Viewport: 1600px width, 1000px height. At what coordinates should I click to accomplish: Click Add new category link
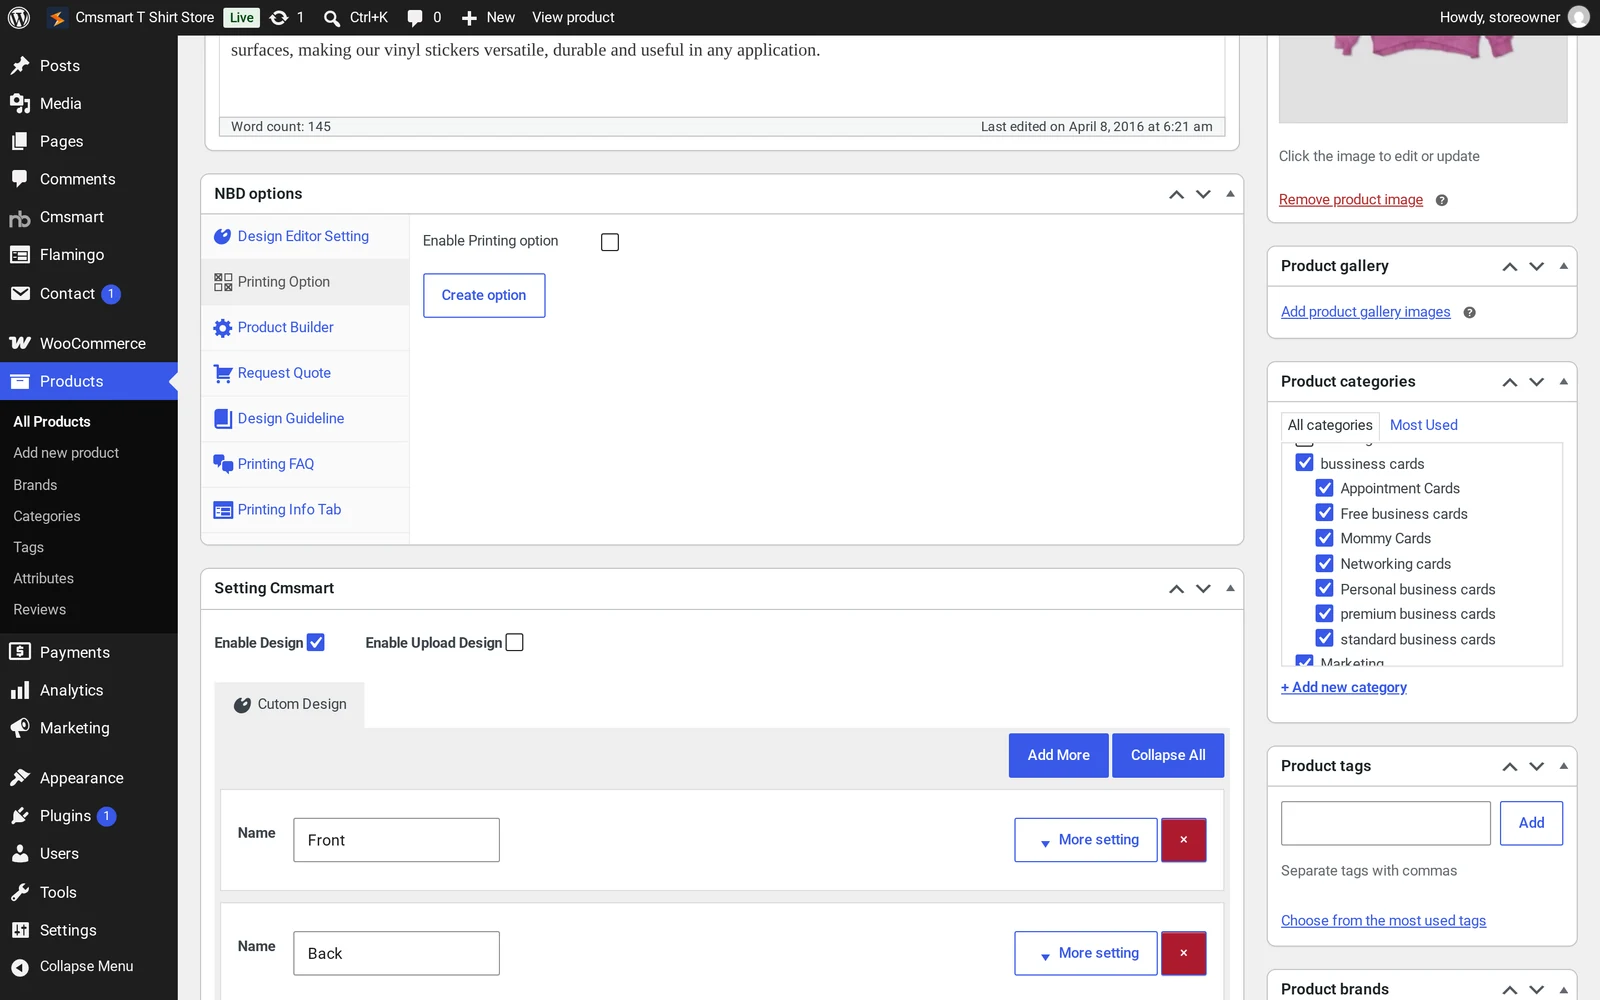pos(1343,688)
